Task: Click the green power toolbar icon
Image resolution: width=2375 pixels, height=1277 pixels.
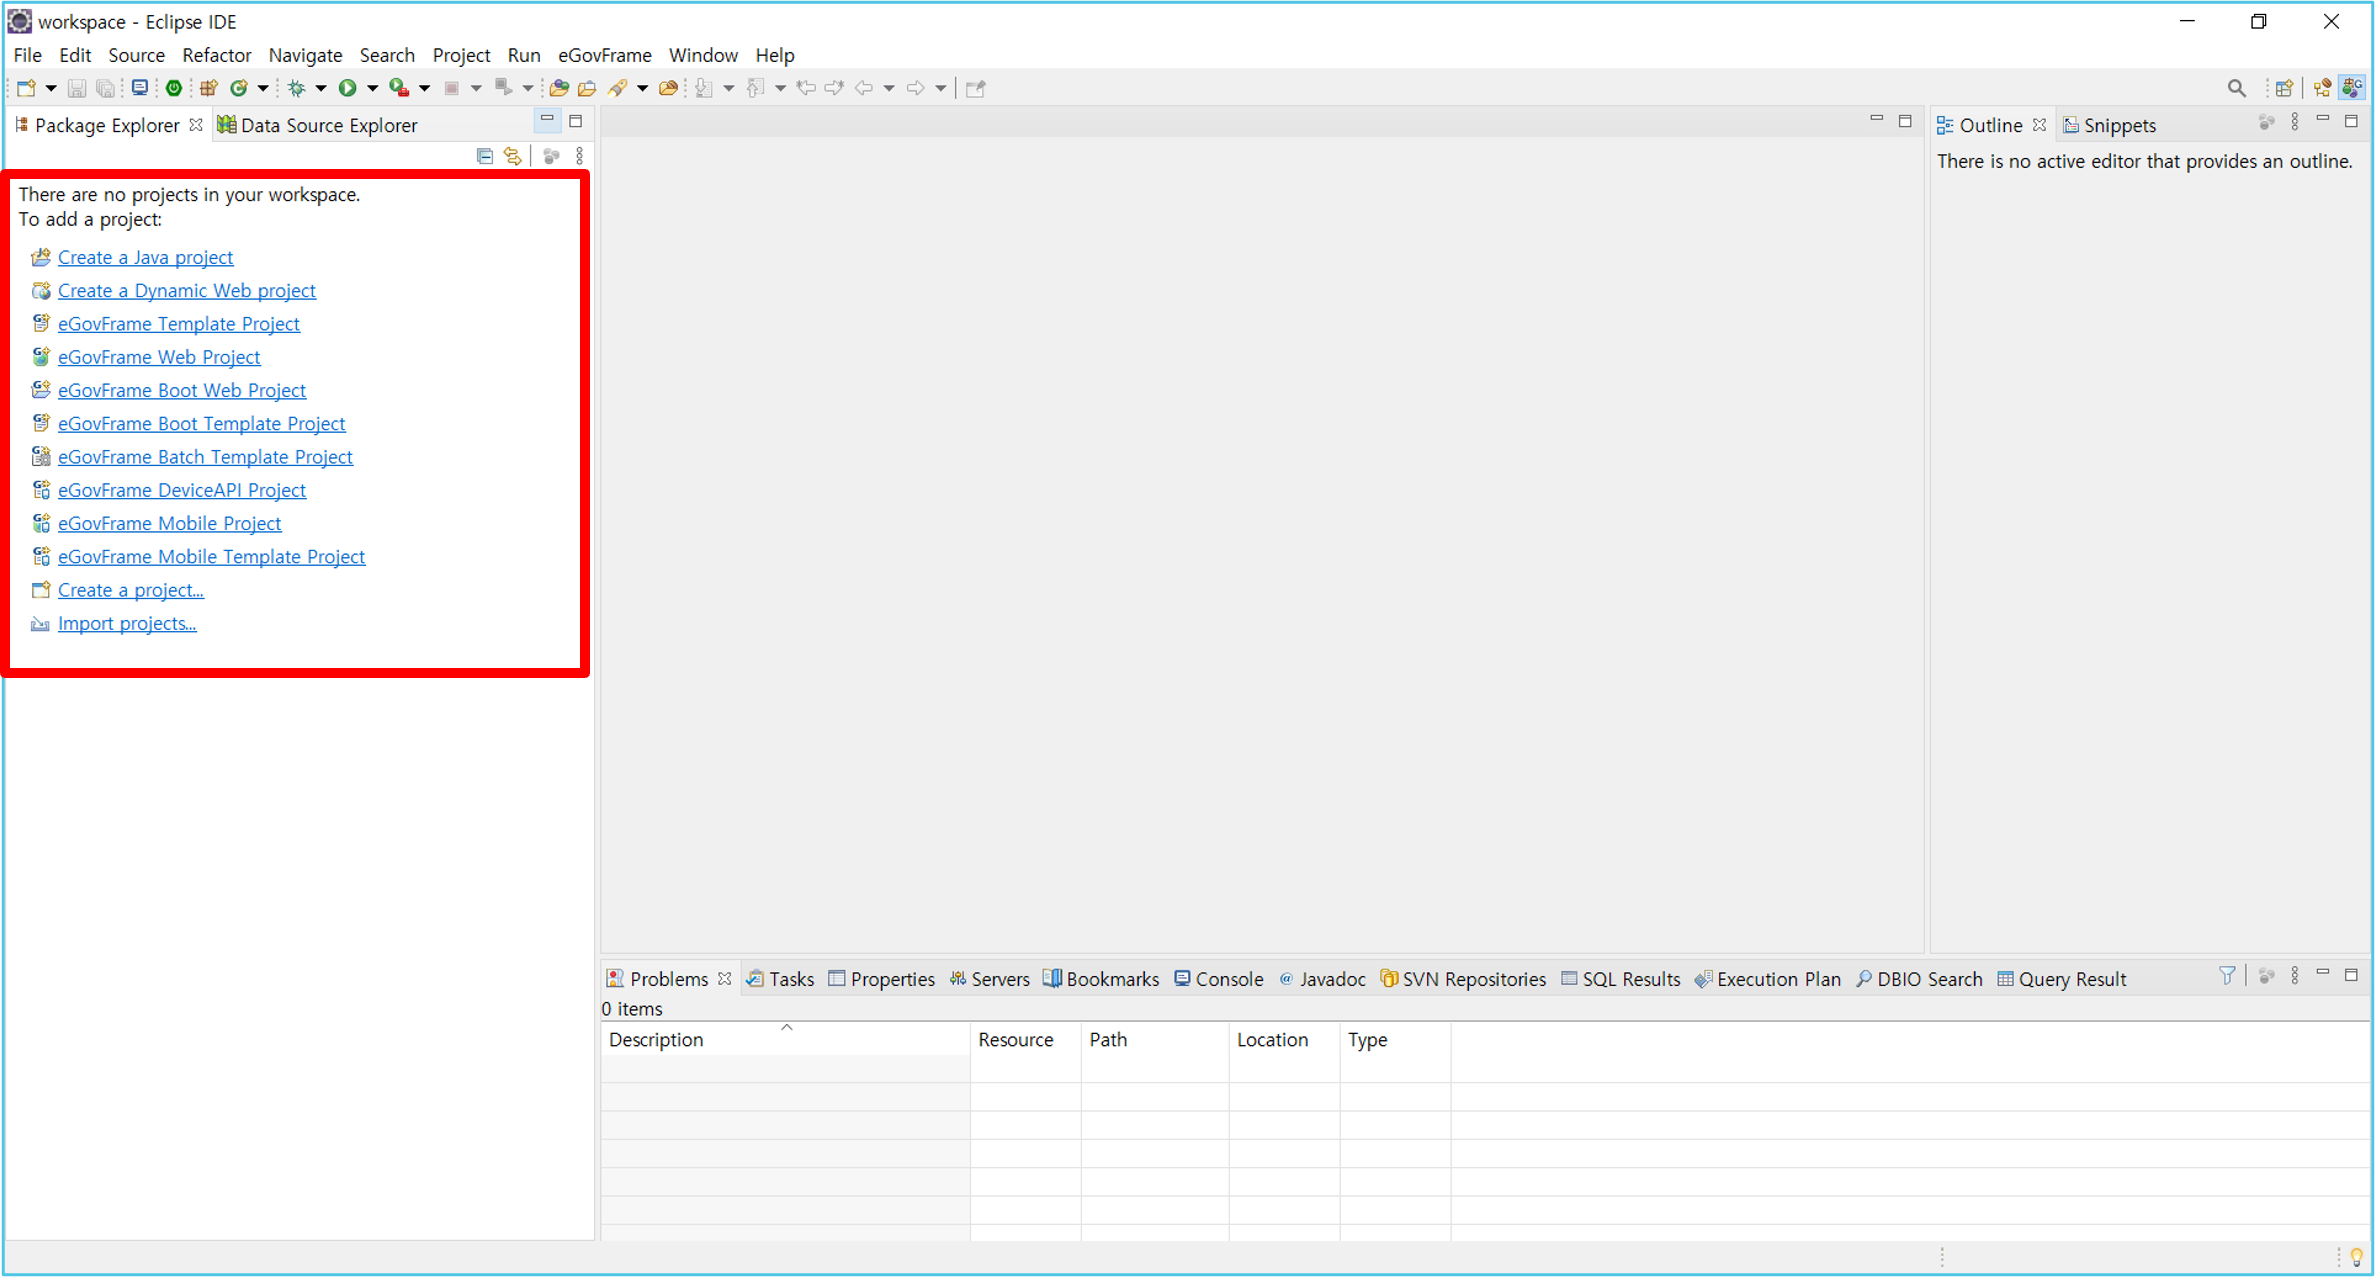Action: (x=174, y=88)
